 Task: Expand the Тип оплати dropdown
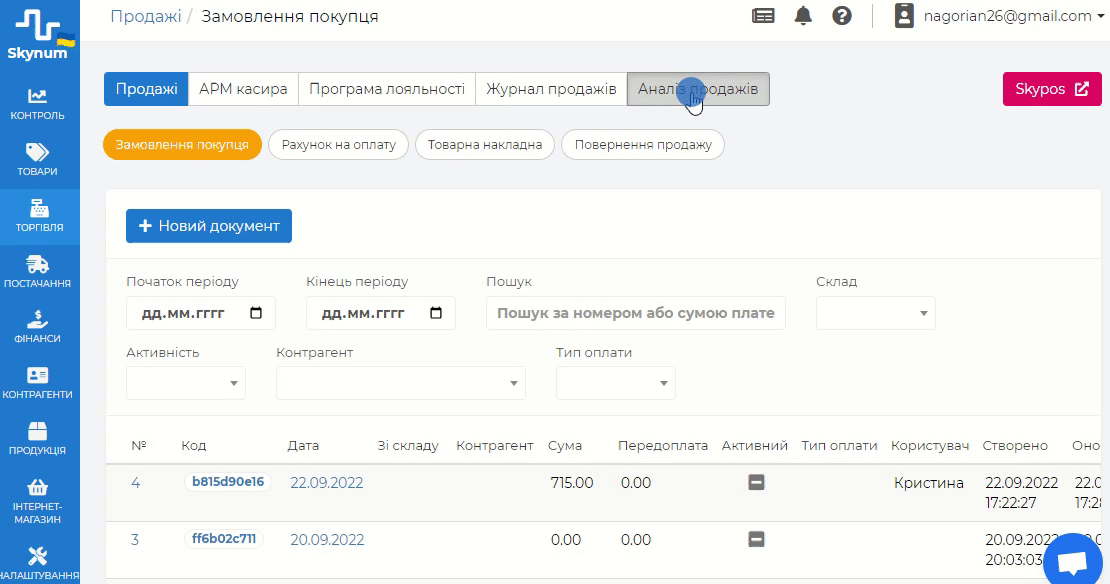615,383
